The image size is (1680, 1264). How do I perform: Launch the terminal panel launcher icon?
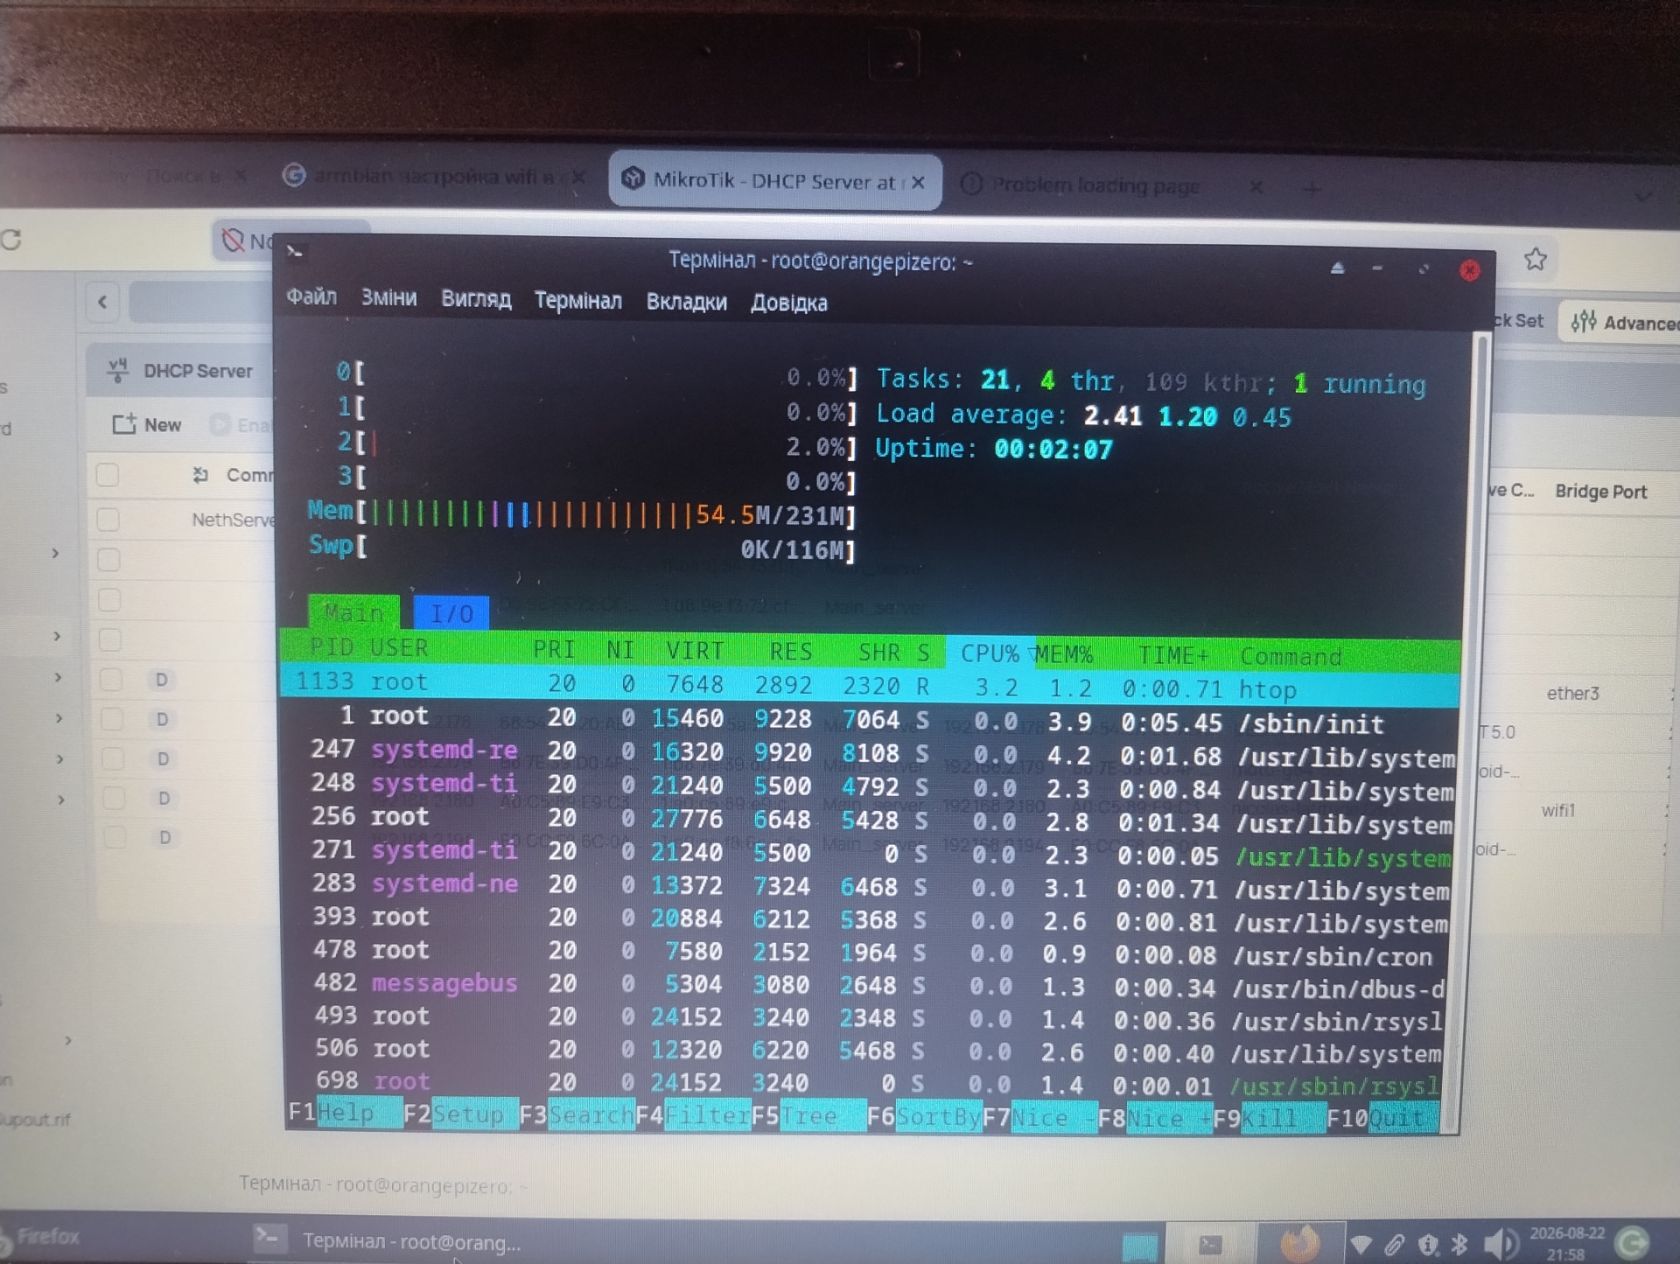tap(1211, 1245)
